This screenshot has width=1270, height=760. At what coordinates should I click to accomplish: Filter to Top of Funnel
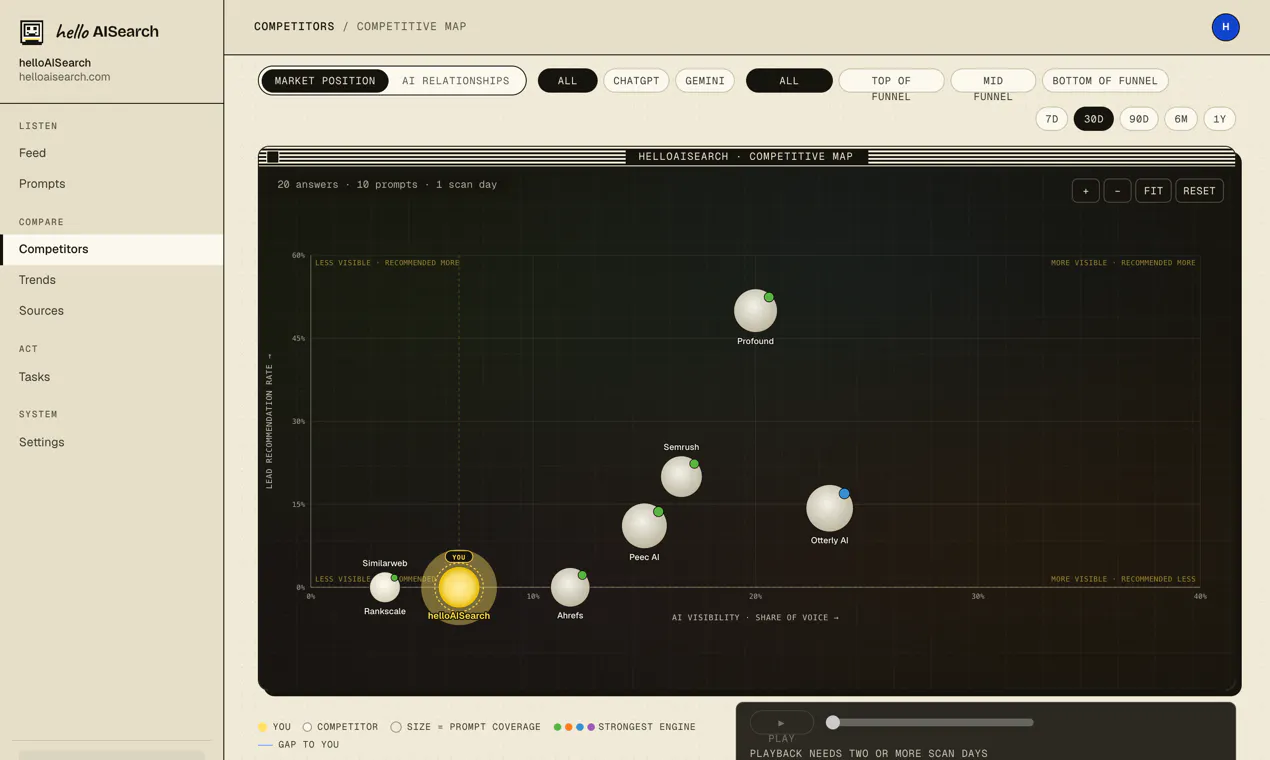click(891, 81)
